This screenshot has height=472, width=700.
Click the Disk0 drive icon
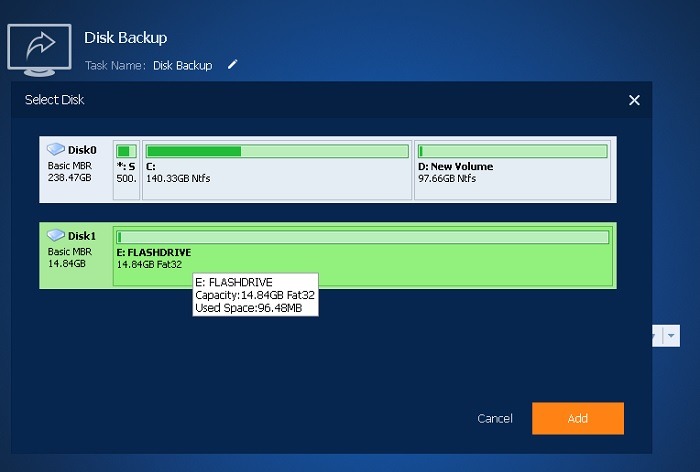[x=56, y=149]
